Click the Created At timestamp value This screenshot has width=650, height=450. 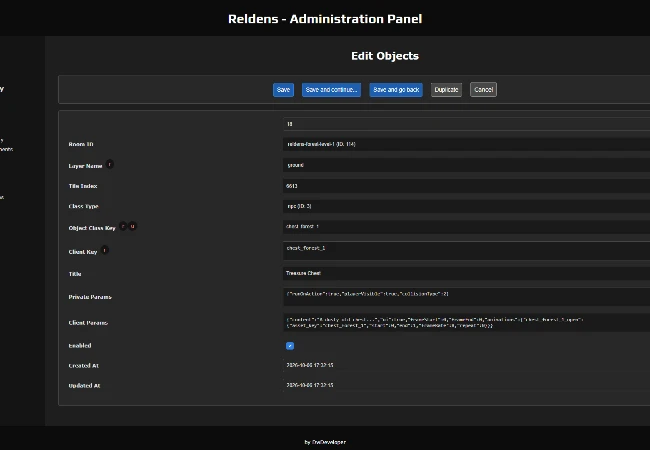coord(310,365)
